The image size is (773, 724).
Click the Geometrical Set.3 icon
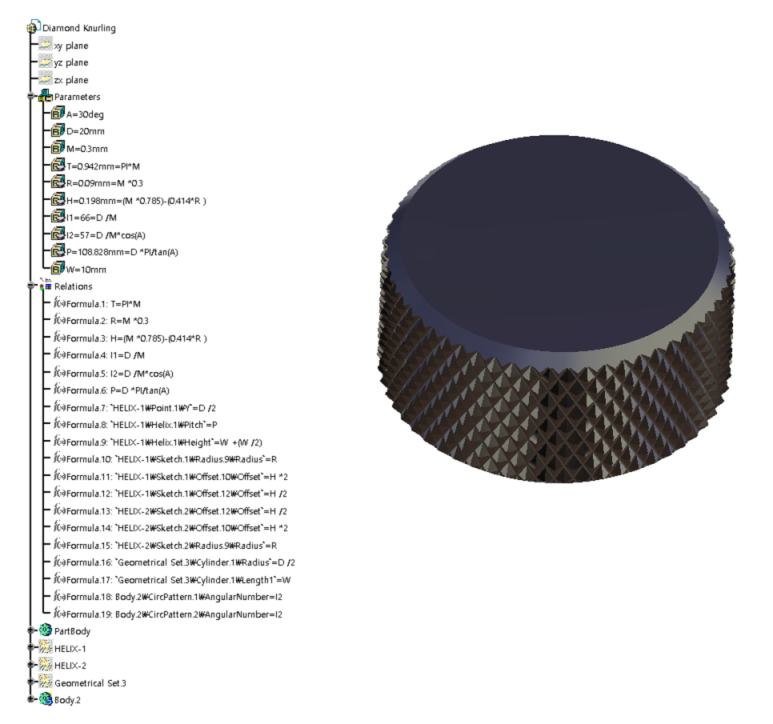pos(45,682)
